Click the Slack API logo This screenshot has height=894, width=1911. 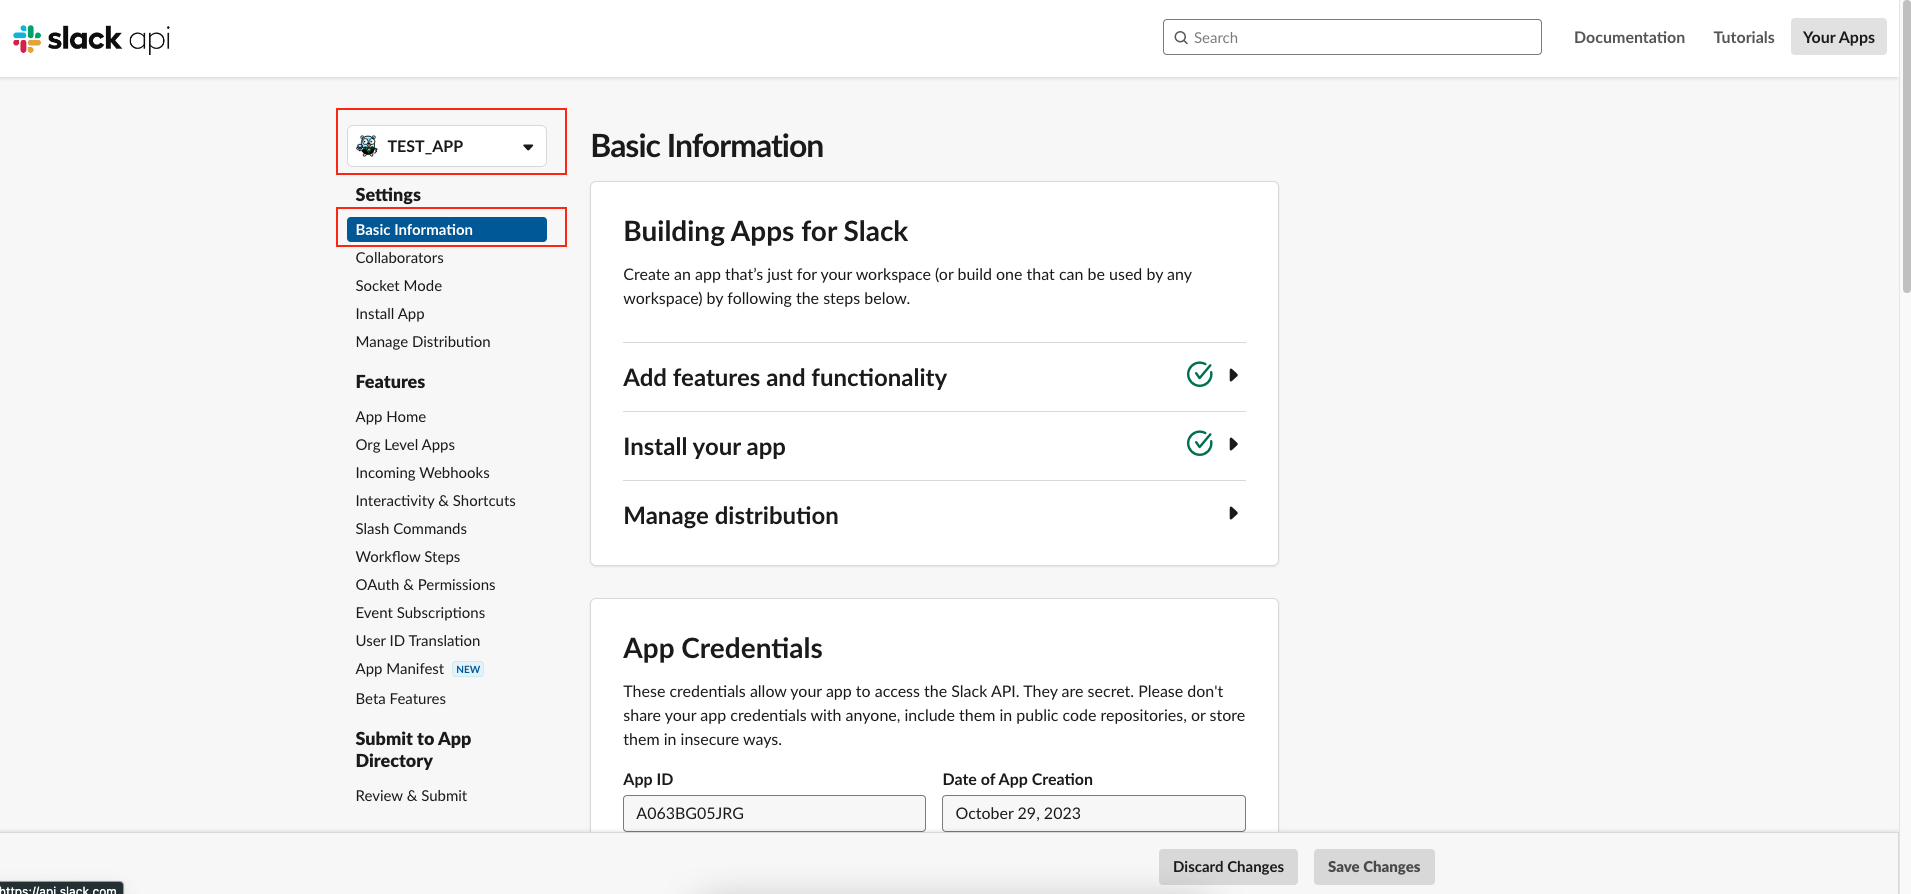pos(91,39)
